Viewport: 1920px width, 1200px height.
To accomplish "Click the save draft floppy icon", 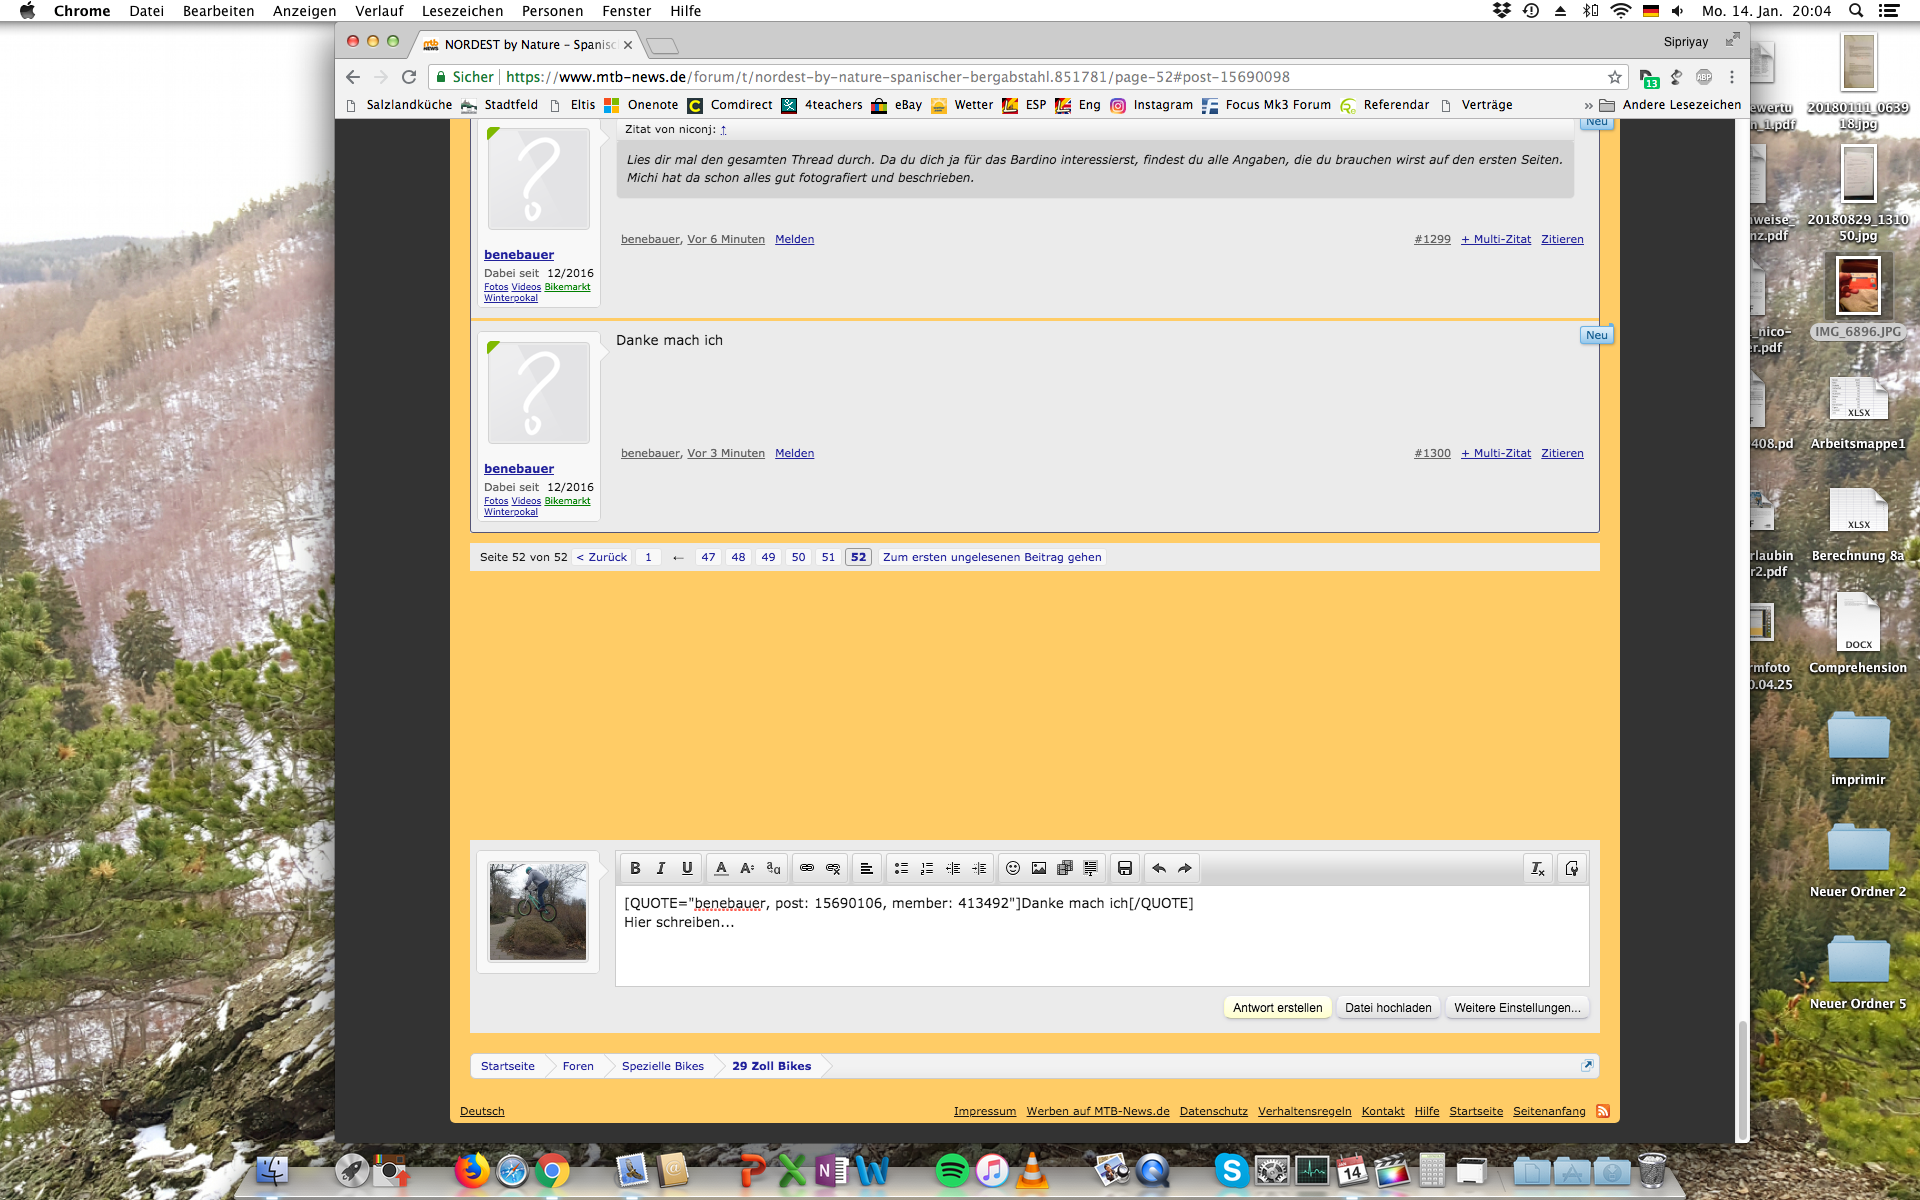I will 1125,868.
